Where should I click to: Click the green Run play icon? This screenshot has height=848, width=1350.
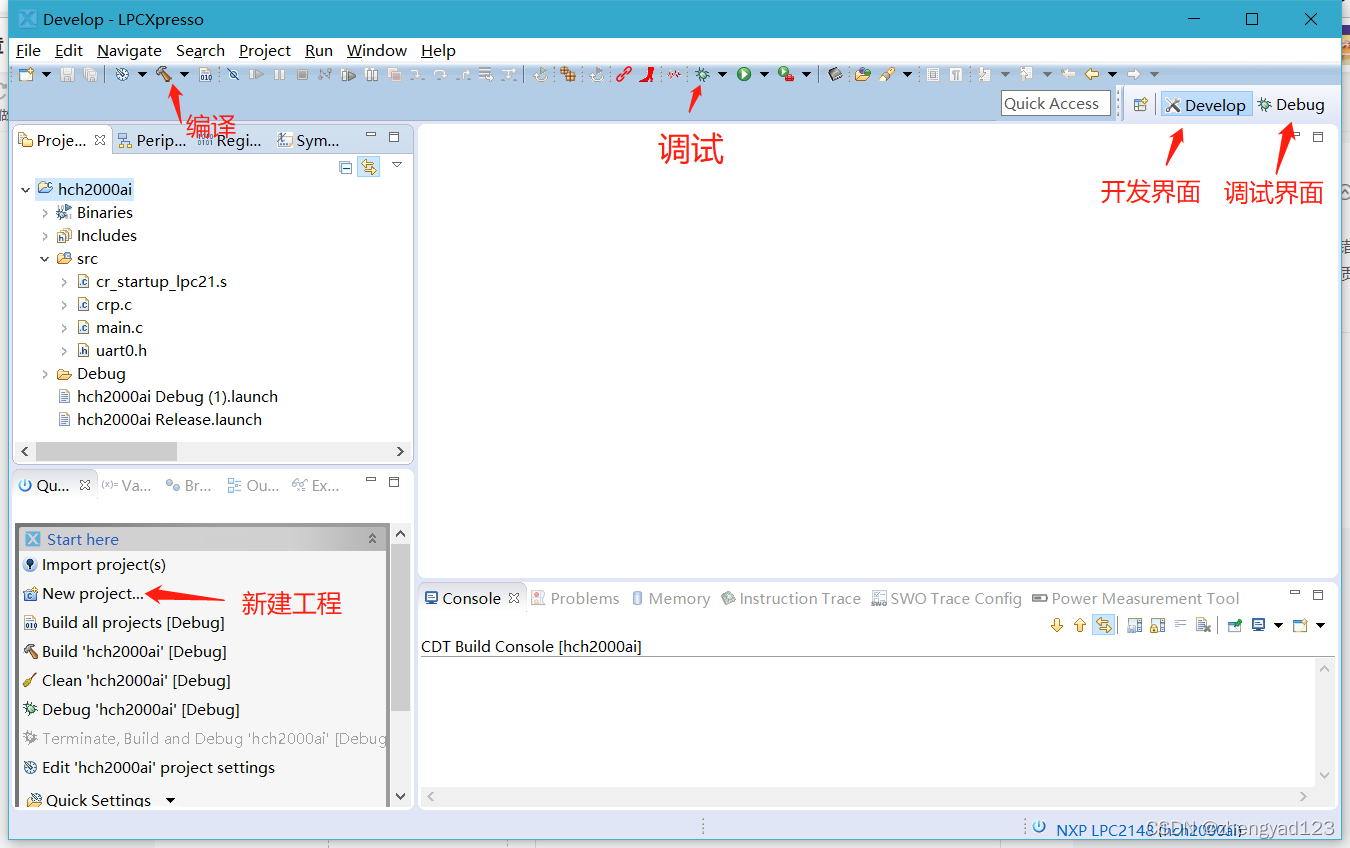(x=744, y=74)
